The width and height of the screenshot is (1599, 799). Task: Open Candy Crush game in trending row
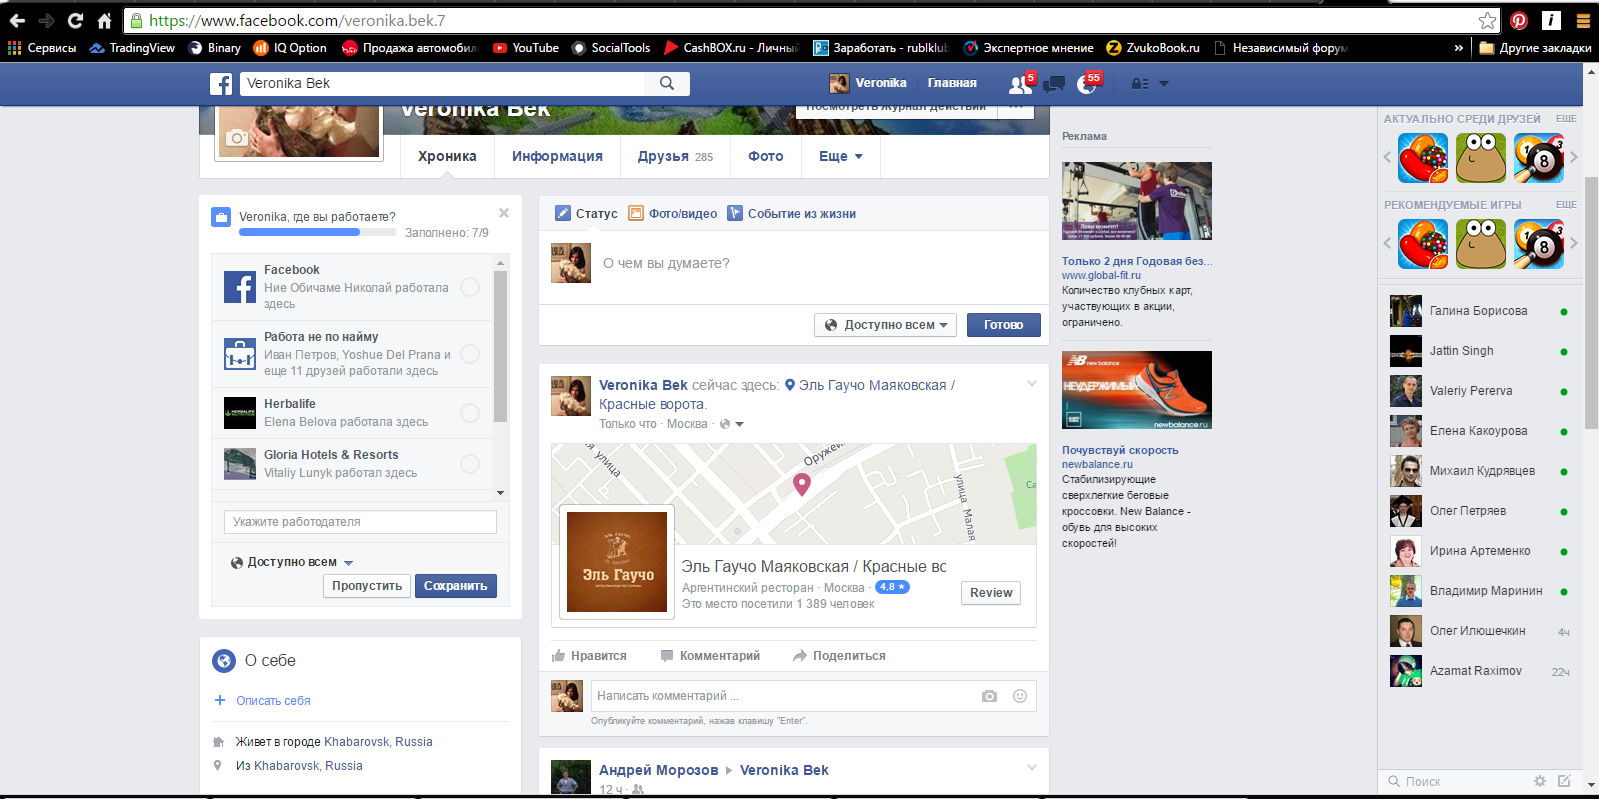coord(1423,157)
